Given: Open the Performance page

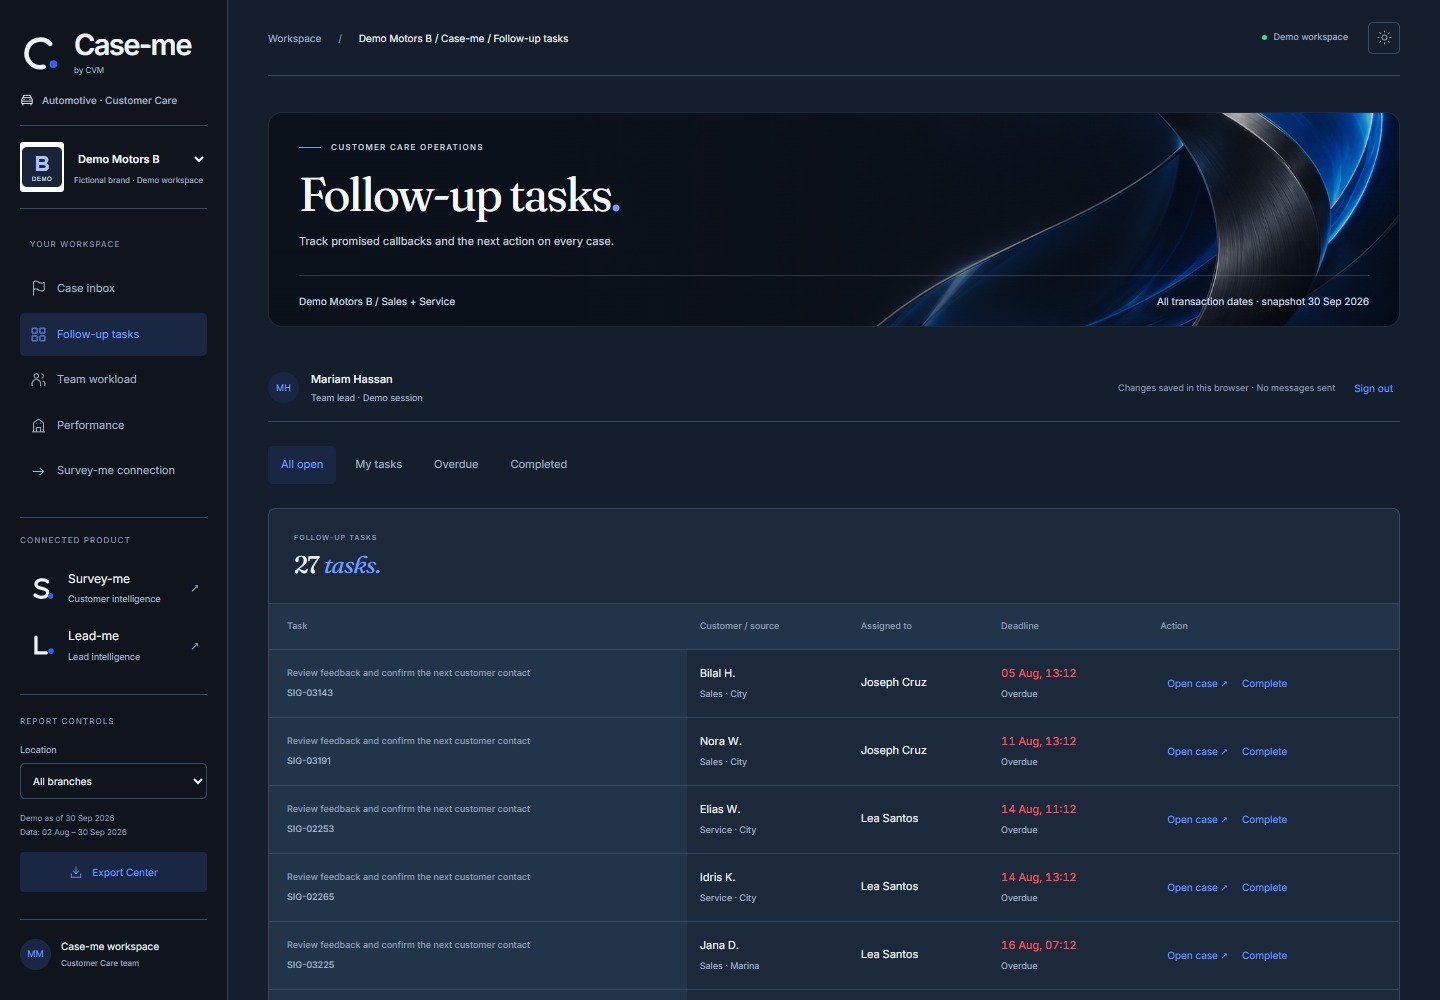Looking at the screenshot, I should (113, 425).
